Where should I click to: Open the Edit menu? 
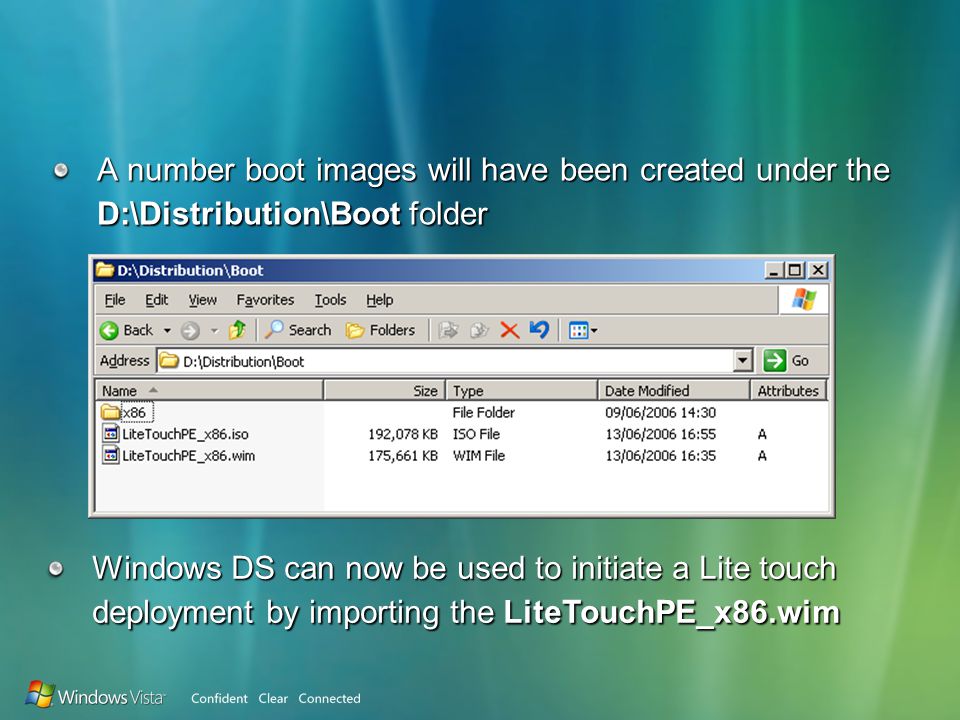pyautogui.click(x=156, y=300)
